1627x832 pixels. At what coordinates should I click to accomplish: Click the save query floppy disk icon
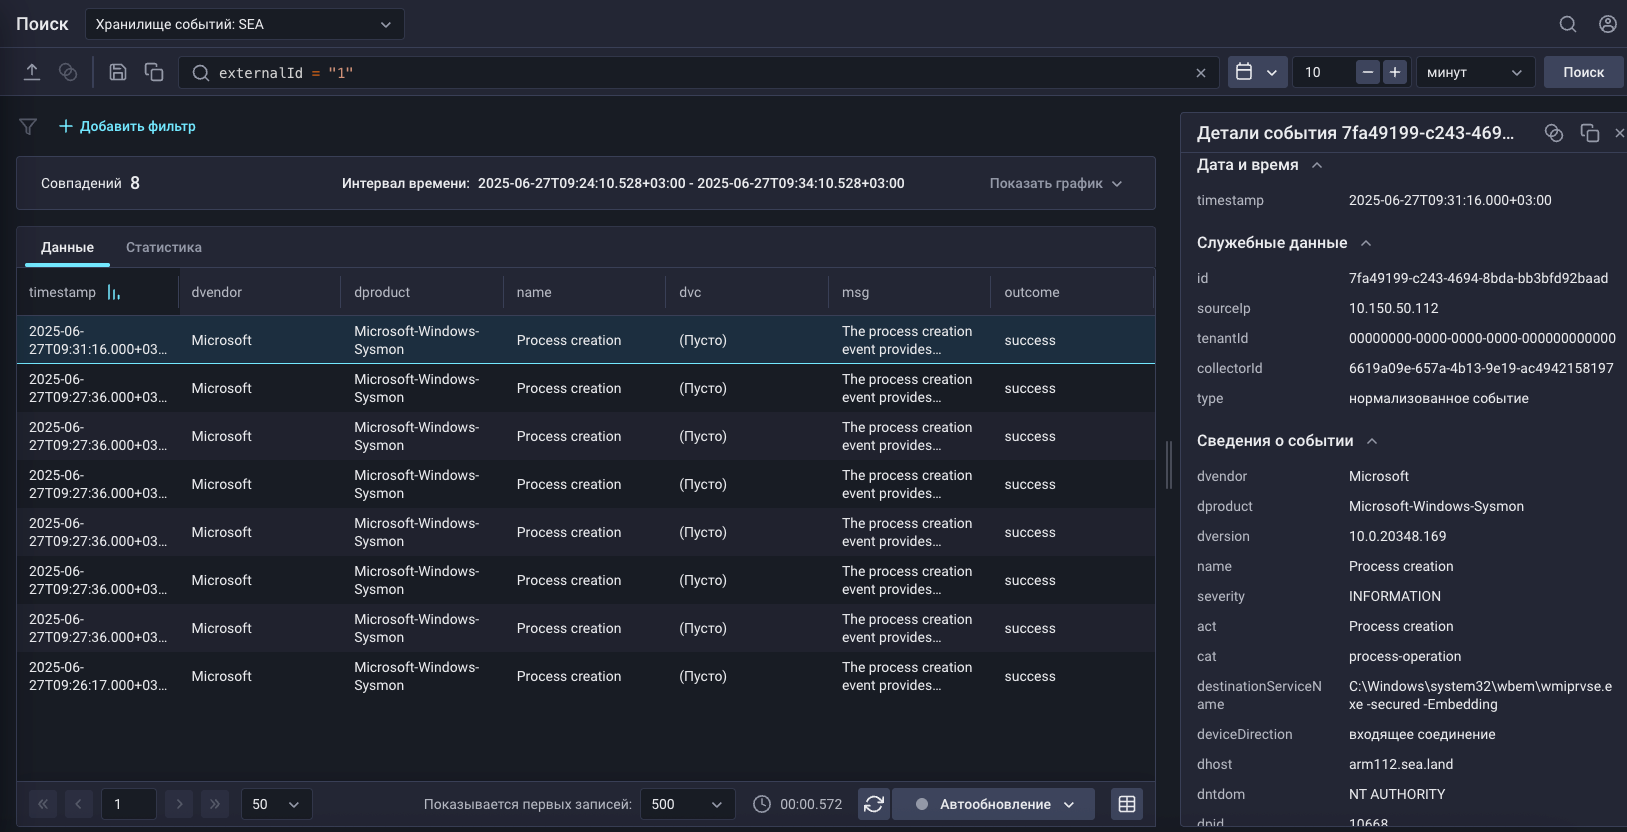118,72
